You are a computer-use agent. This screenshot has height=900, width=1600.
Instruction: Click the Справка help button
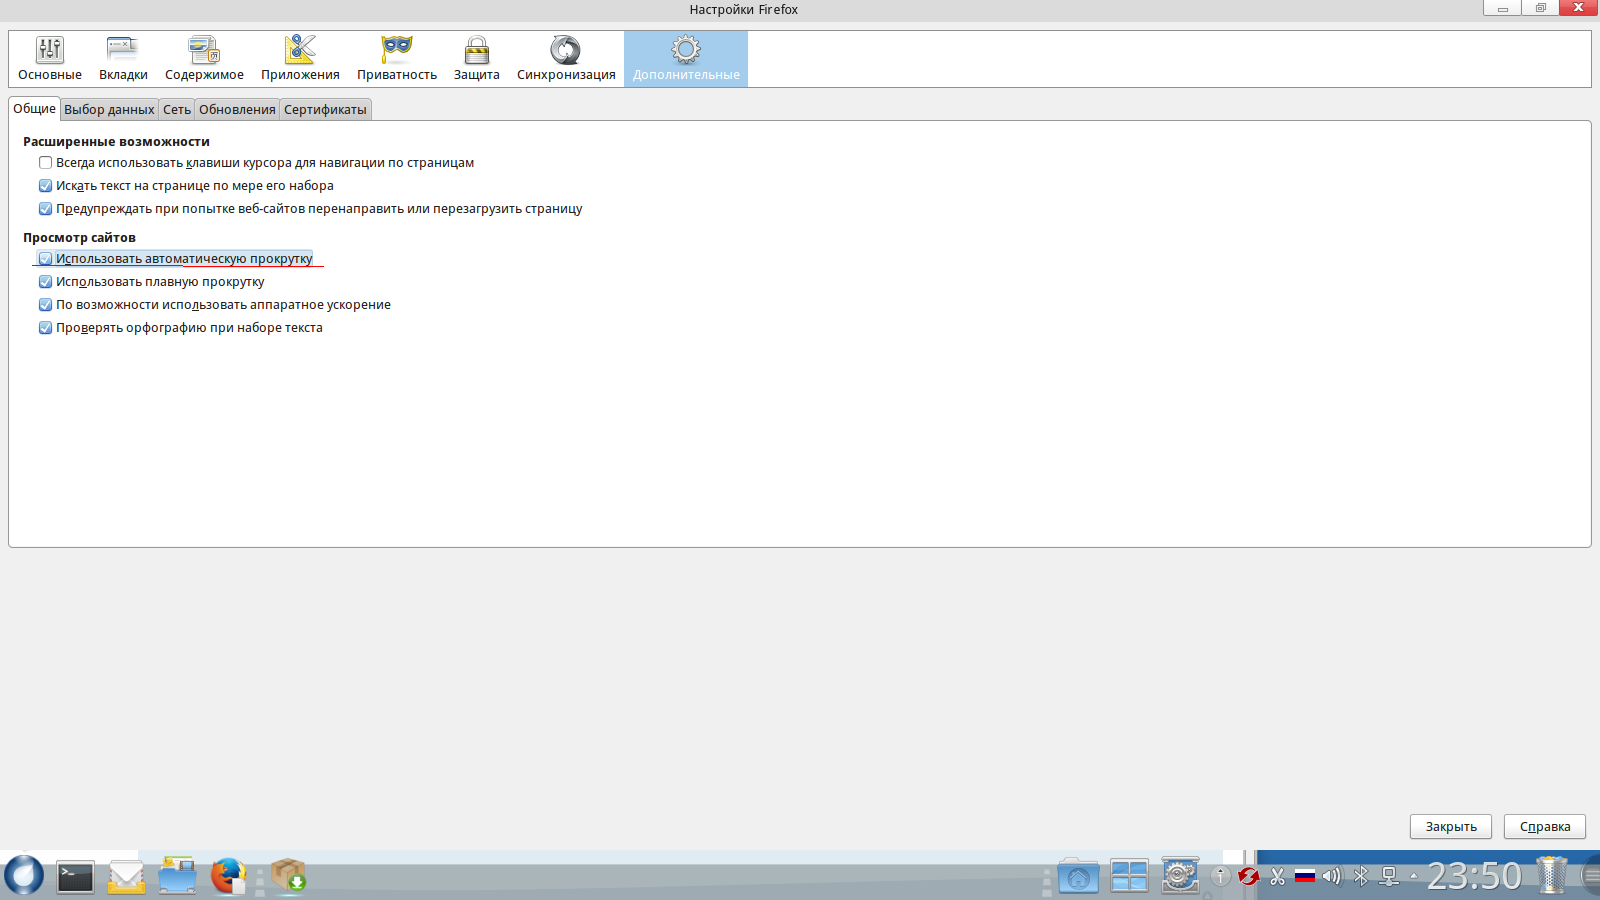pyautogui.click(x=1545, y=827)
